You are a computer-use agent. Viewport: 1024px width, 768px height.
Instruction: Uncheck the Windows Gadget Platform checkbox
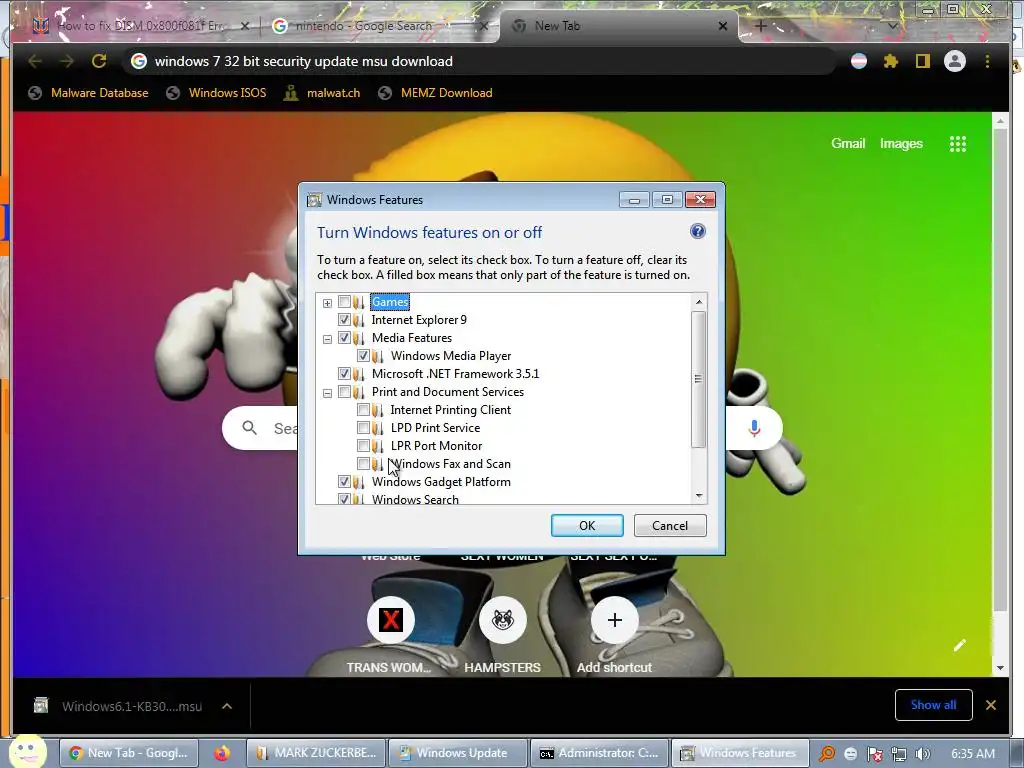click(344, 481)
